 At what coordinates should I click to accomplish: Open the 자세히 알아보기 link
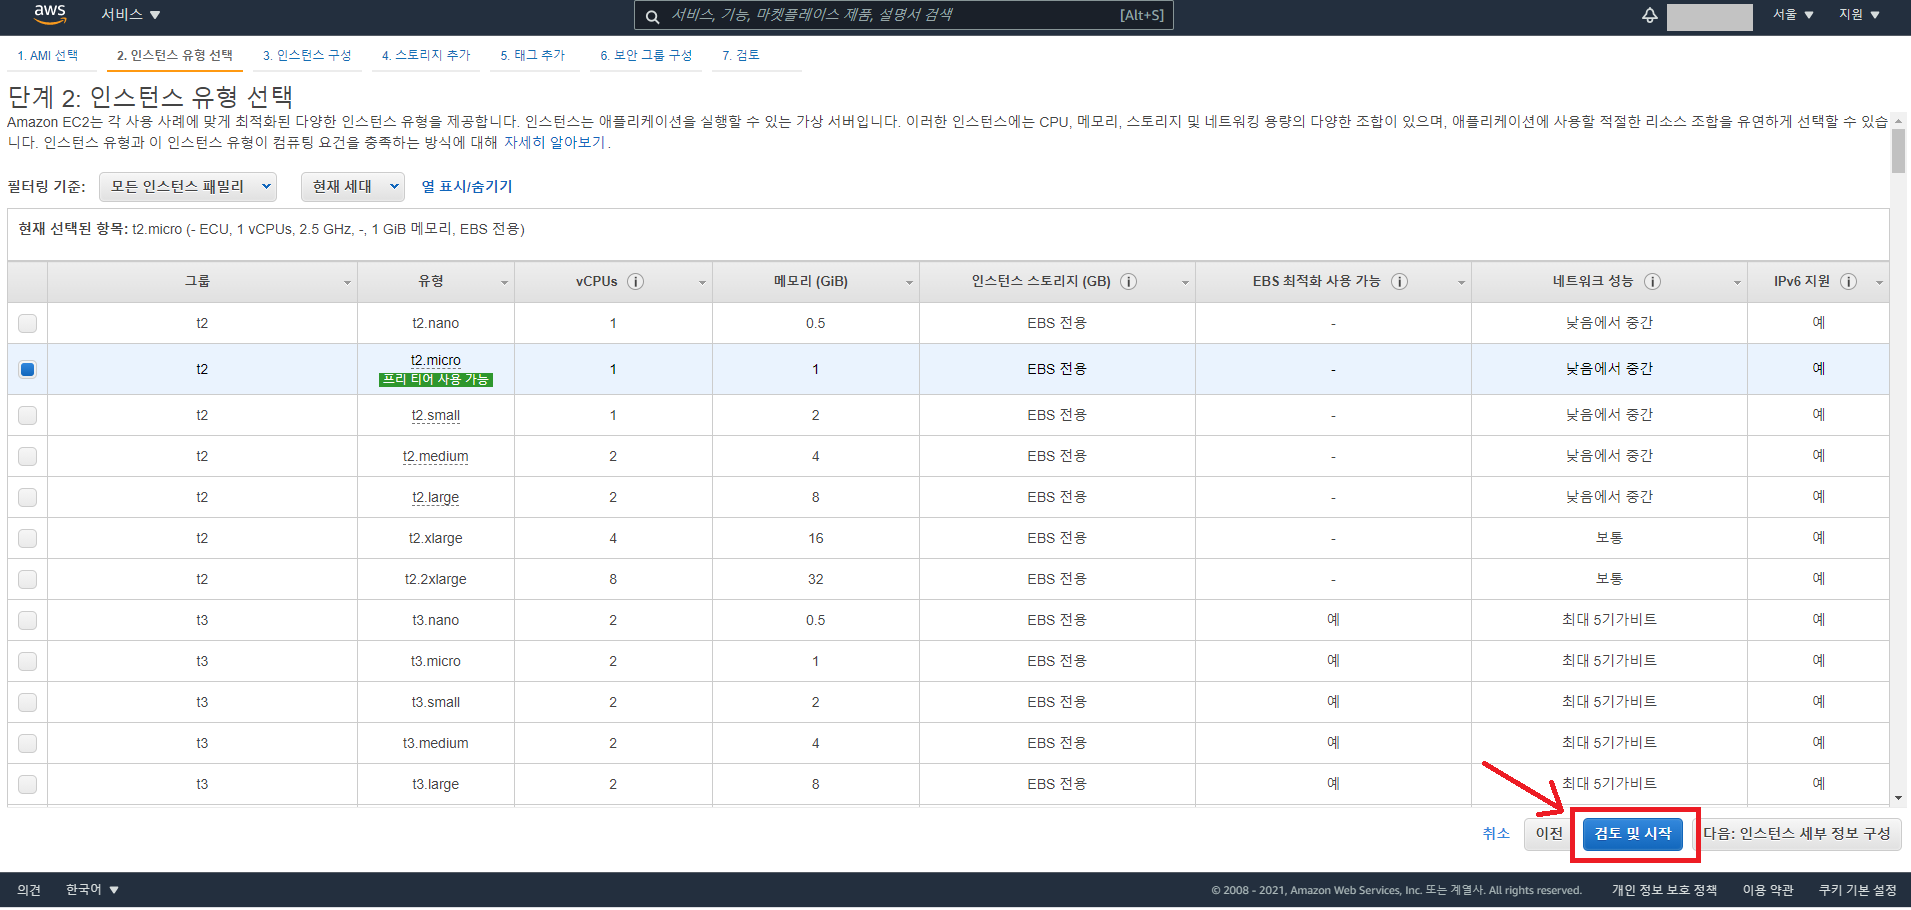[555, 142]
